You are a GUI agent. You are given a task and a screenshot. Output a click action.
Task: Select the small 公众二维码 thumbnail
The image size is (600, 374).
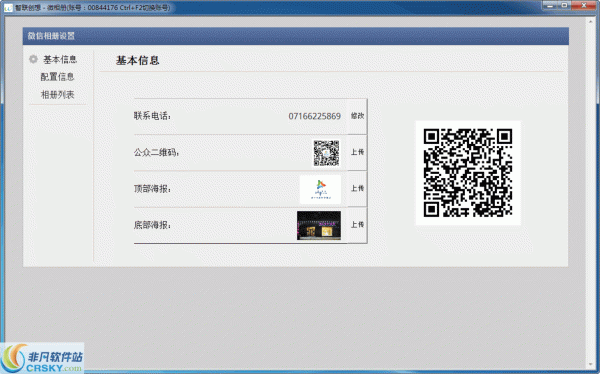[x=326, y=153]
